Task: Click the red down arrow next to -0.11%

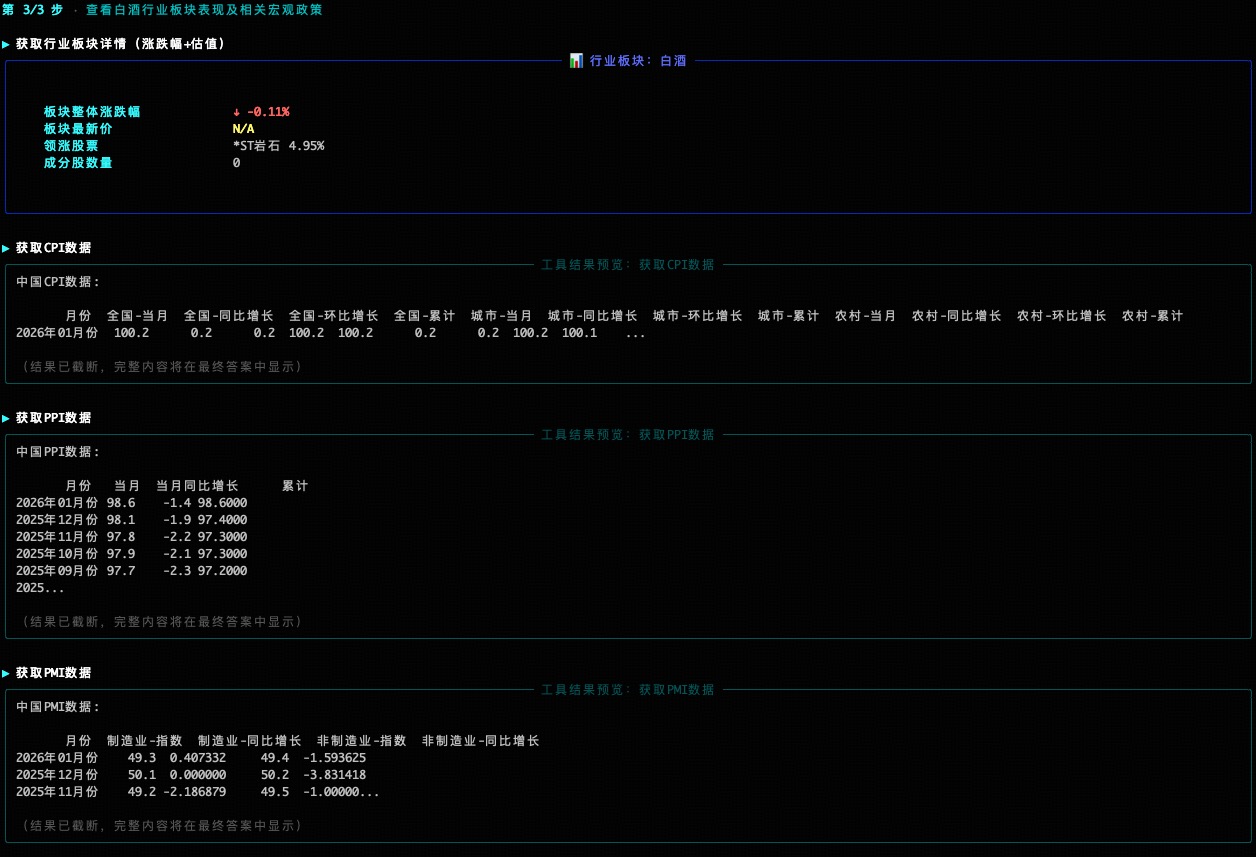Action: click(x=236, y=112)
